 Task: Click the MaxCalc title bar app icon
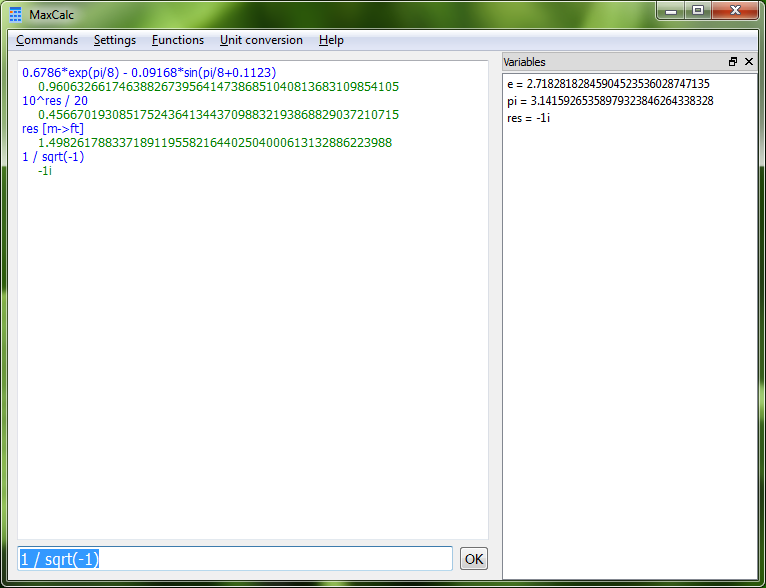[16, 15]
